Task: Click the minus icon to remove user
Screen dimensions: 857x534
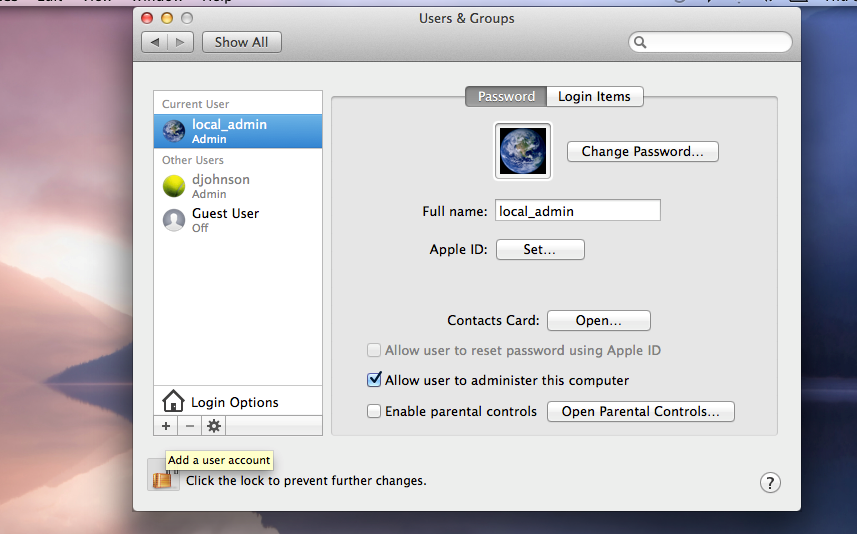Action: coord(190,426)
